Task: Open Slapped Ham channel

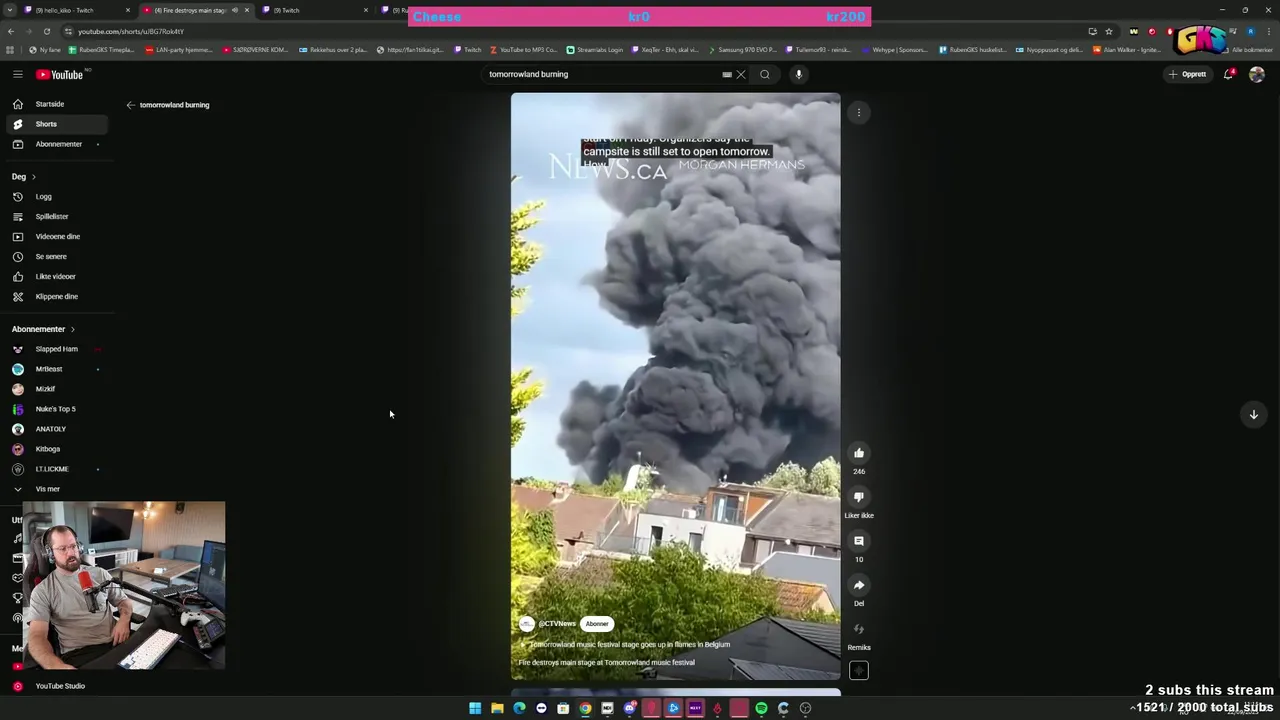Action: 56,349
